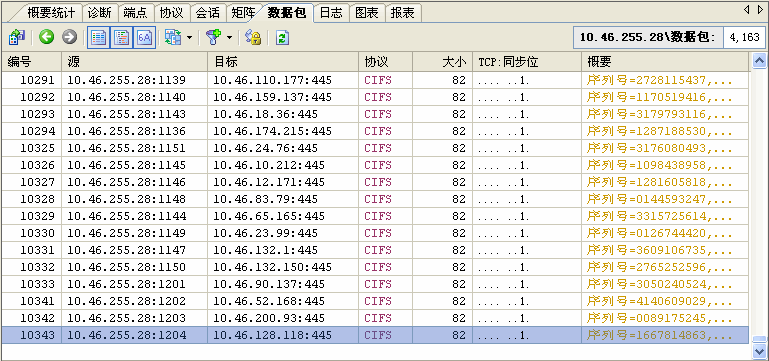Click the green refresh page icon
Viewport: 769px width, 361px height.
[x=282, y=38]
